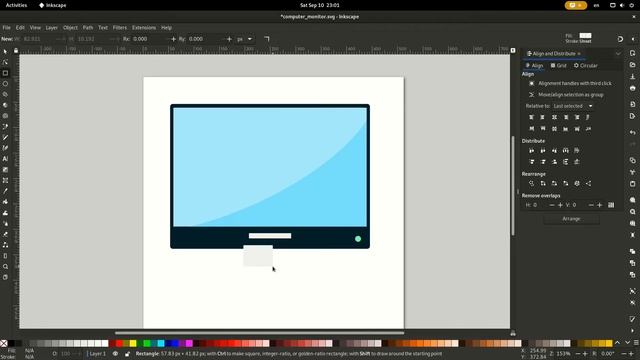Open the Edit menu
The image size is (640, 360).
click(20, 28)
